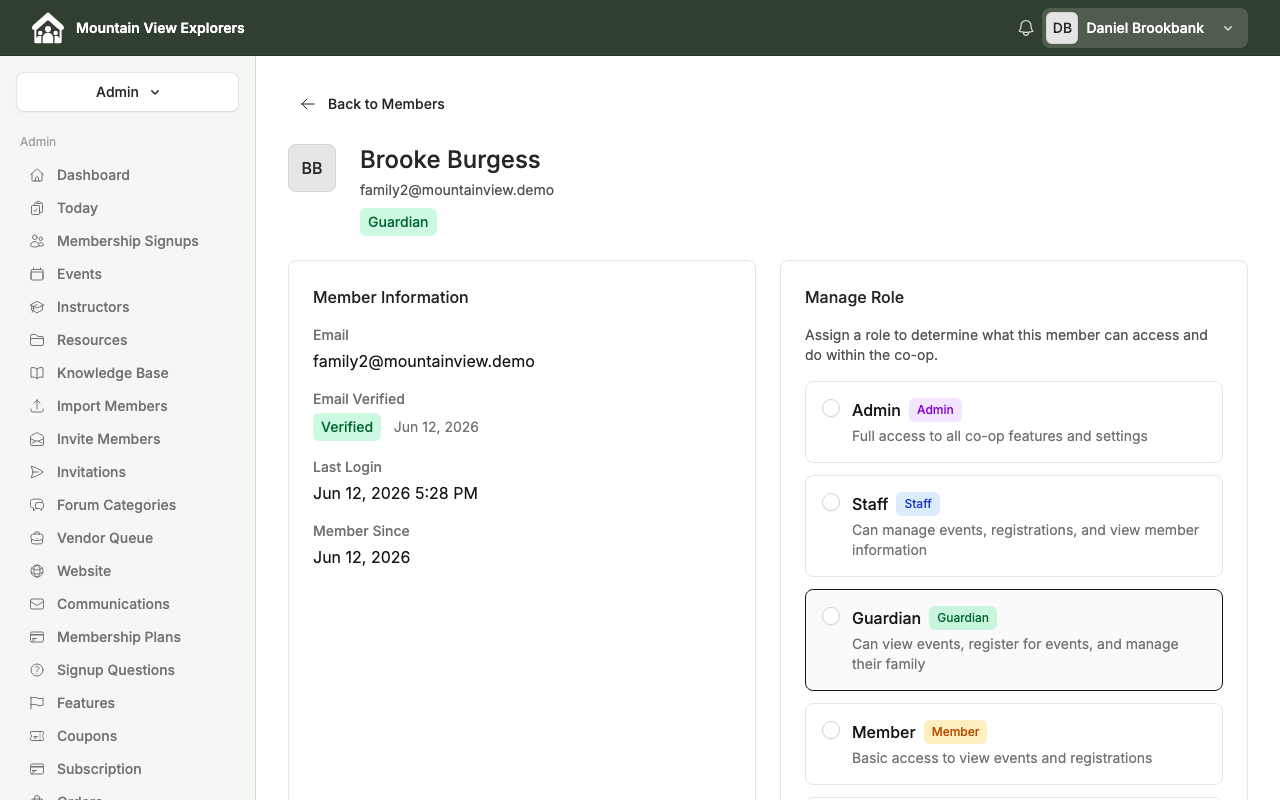
Task: Click the Brooke Burgess heading
Action: coord(450,160)
